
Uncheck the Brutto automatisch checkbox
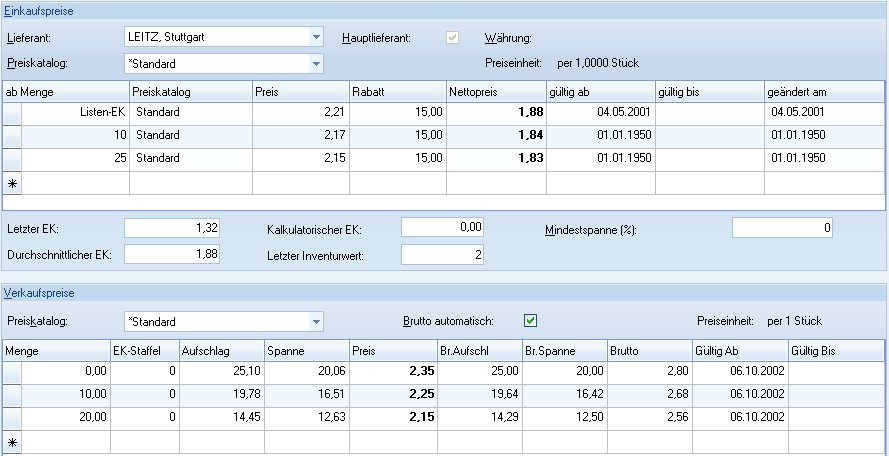[x=531, y=321]
